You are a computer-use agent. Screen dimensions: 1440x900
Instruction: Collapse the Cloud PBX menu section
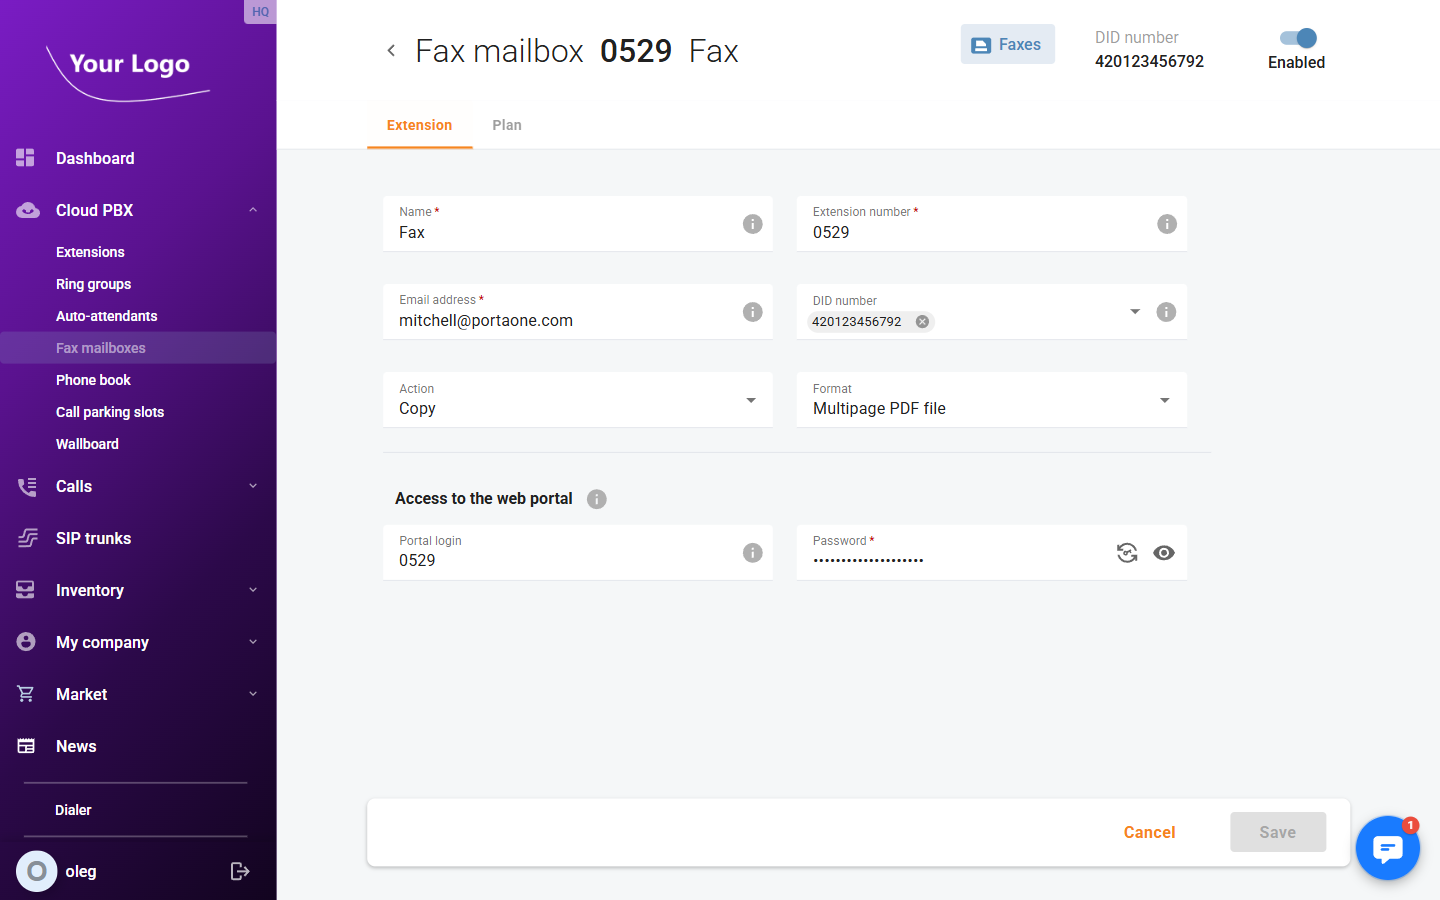(253, 210)
